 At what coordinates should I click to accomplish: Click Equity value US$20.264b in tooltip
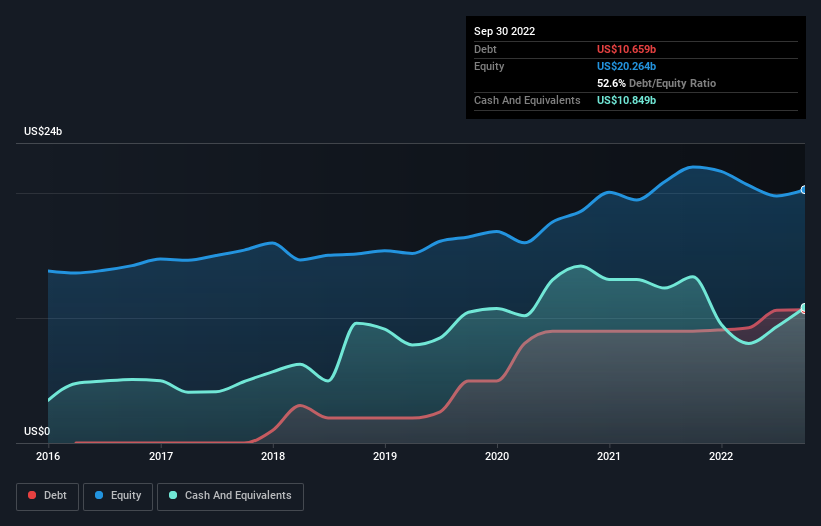tap(626, 66)
